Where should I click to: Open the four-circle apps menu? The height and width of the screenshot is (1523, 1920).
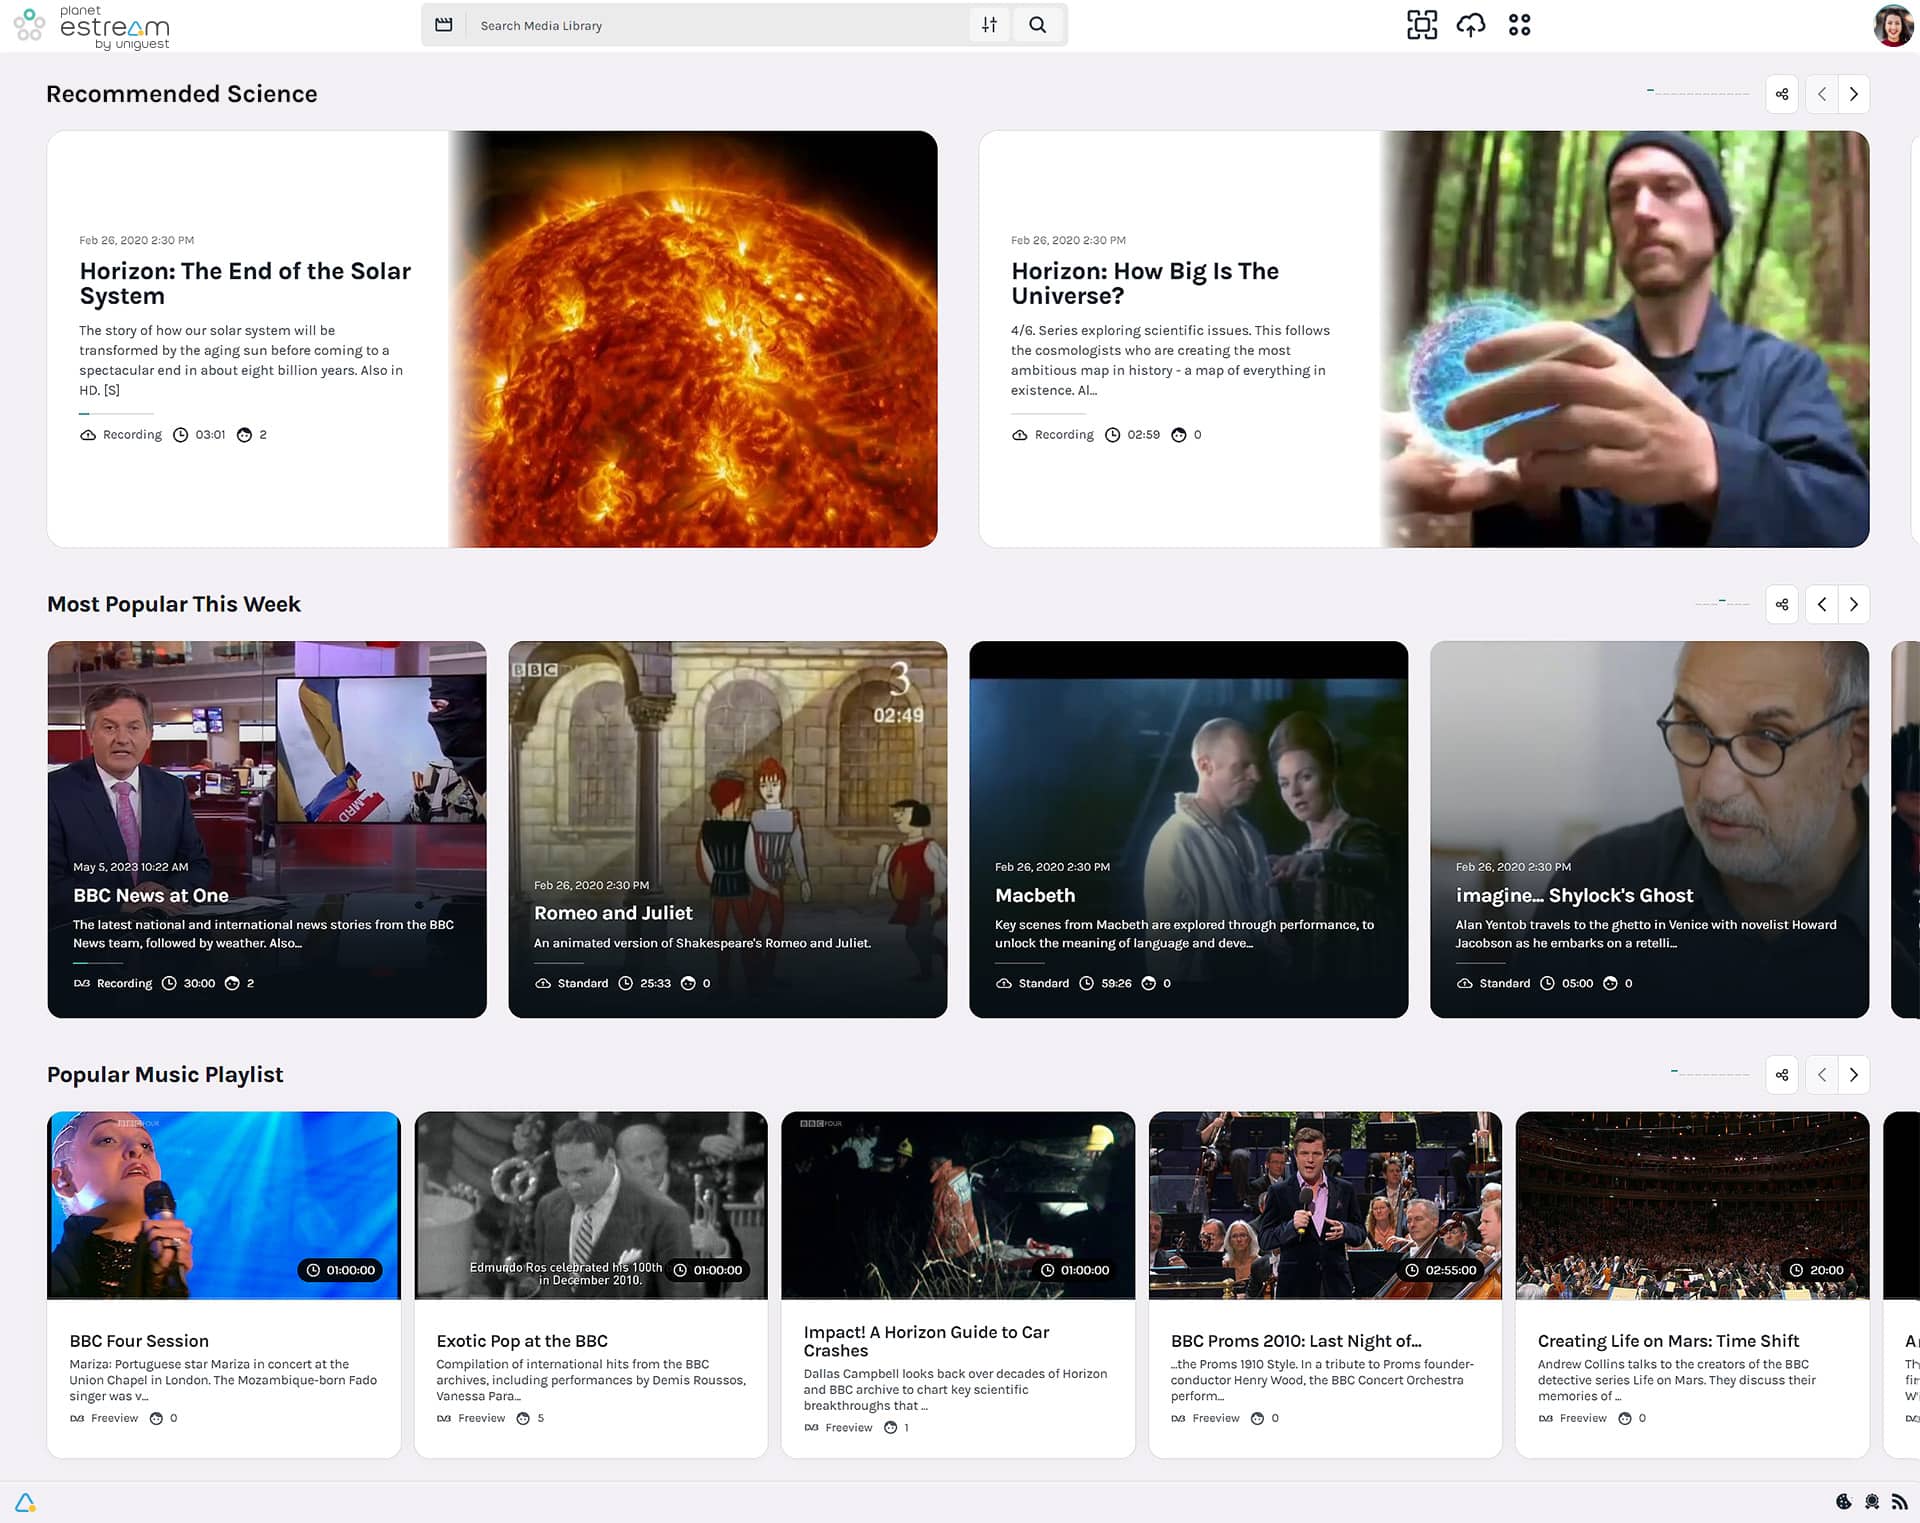[1519, 25]
